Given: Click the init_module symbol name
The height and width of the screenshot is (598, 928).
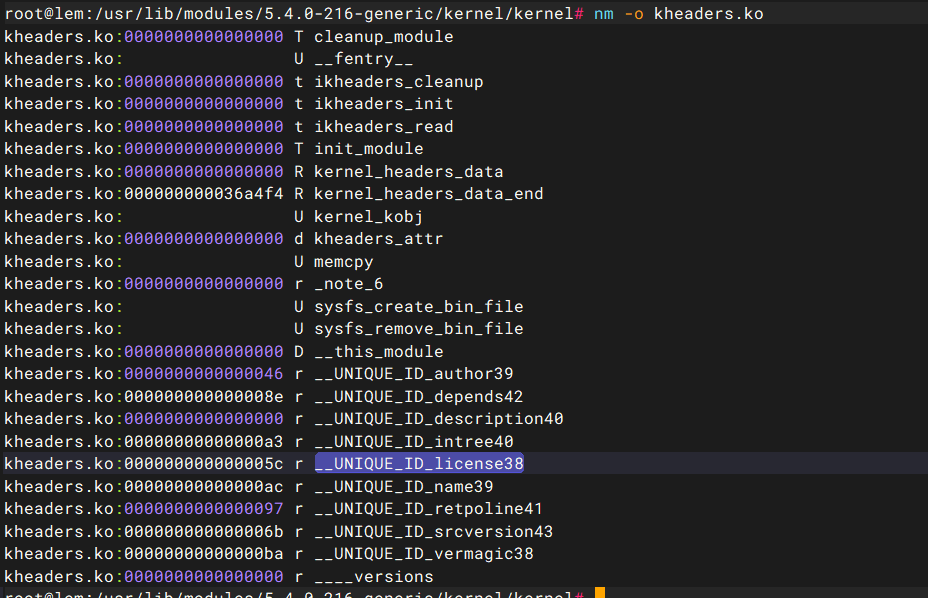Looking at the screenshot, I should [369, 149].
